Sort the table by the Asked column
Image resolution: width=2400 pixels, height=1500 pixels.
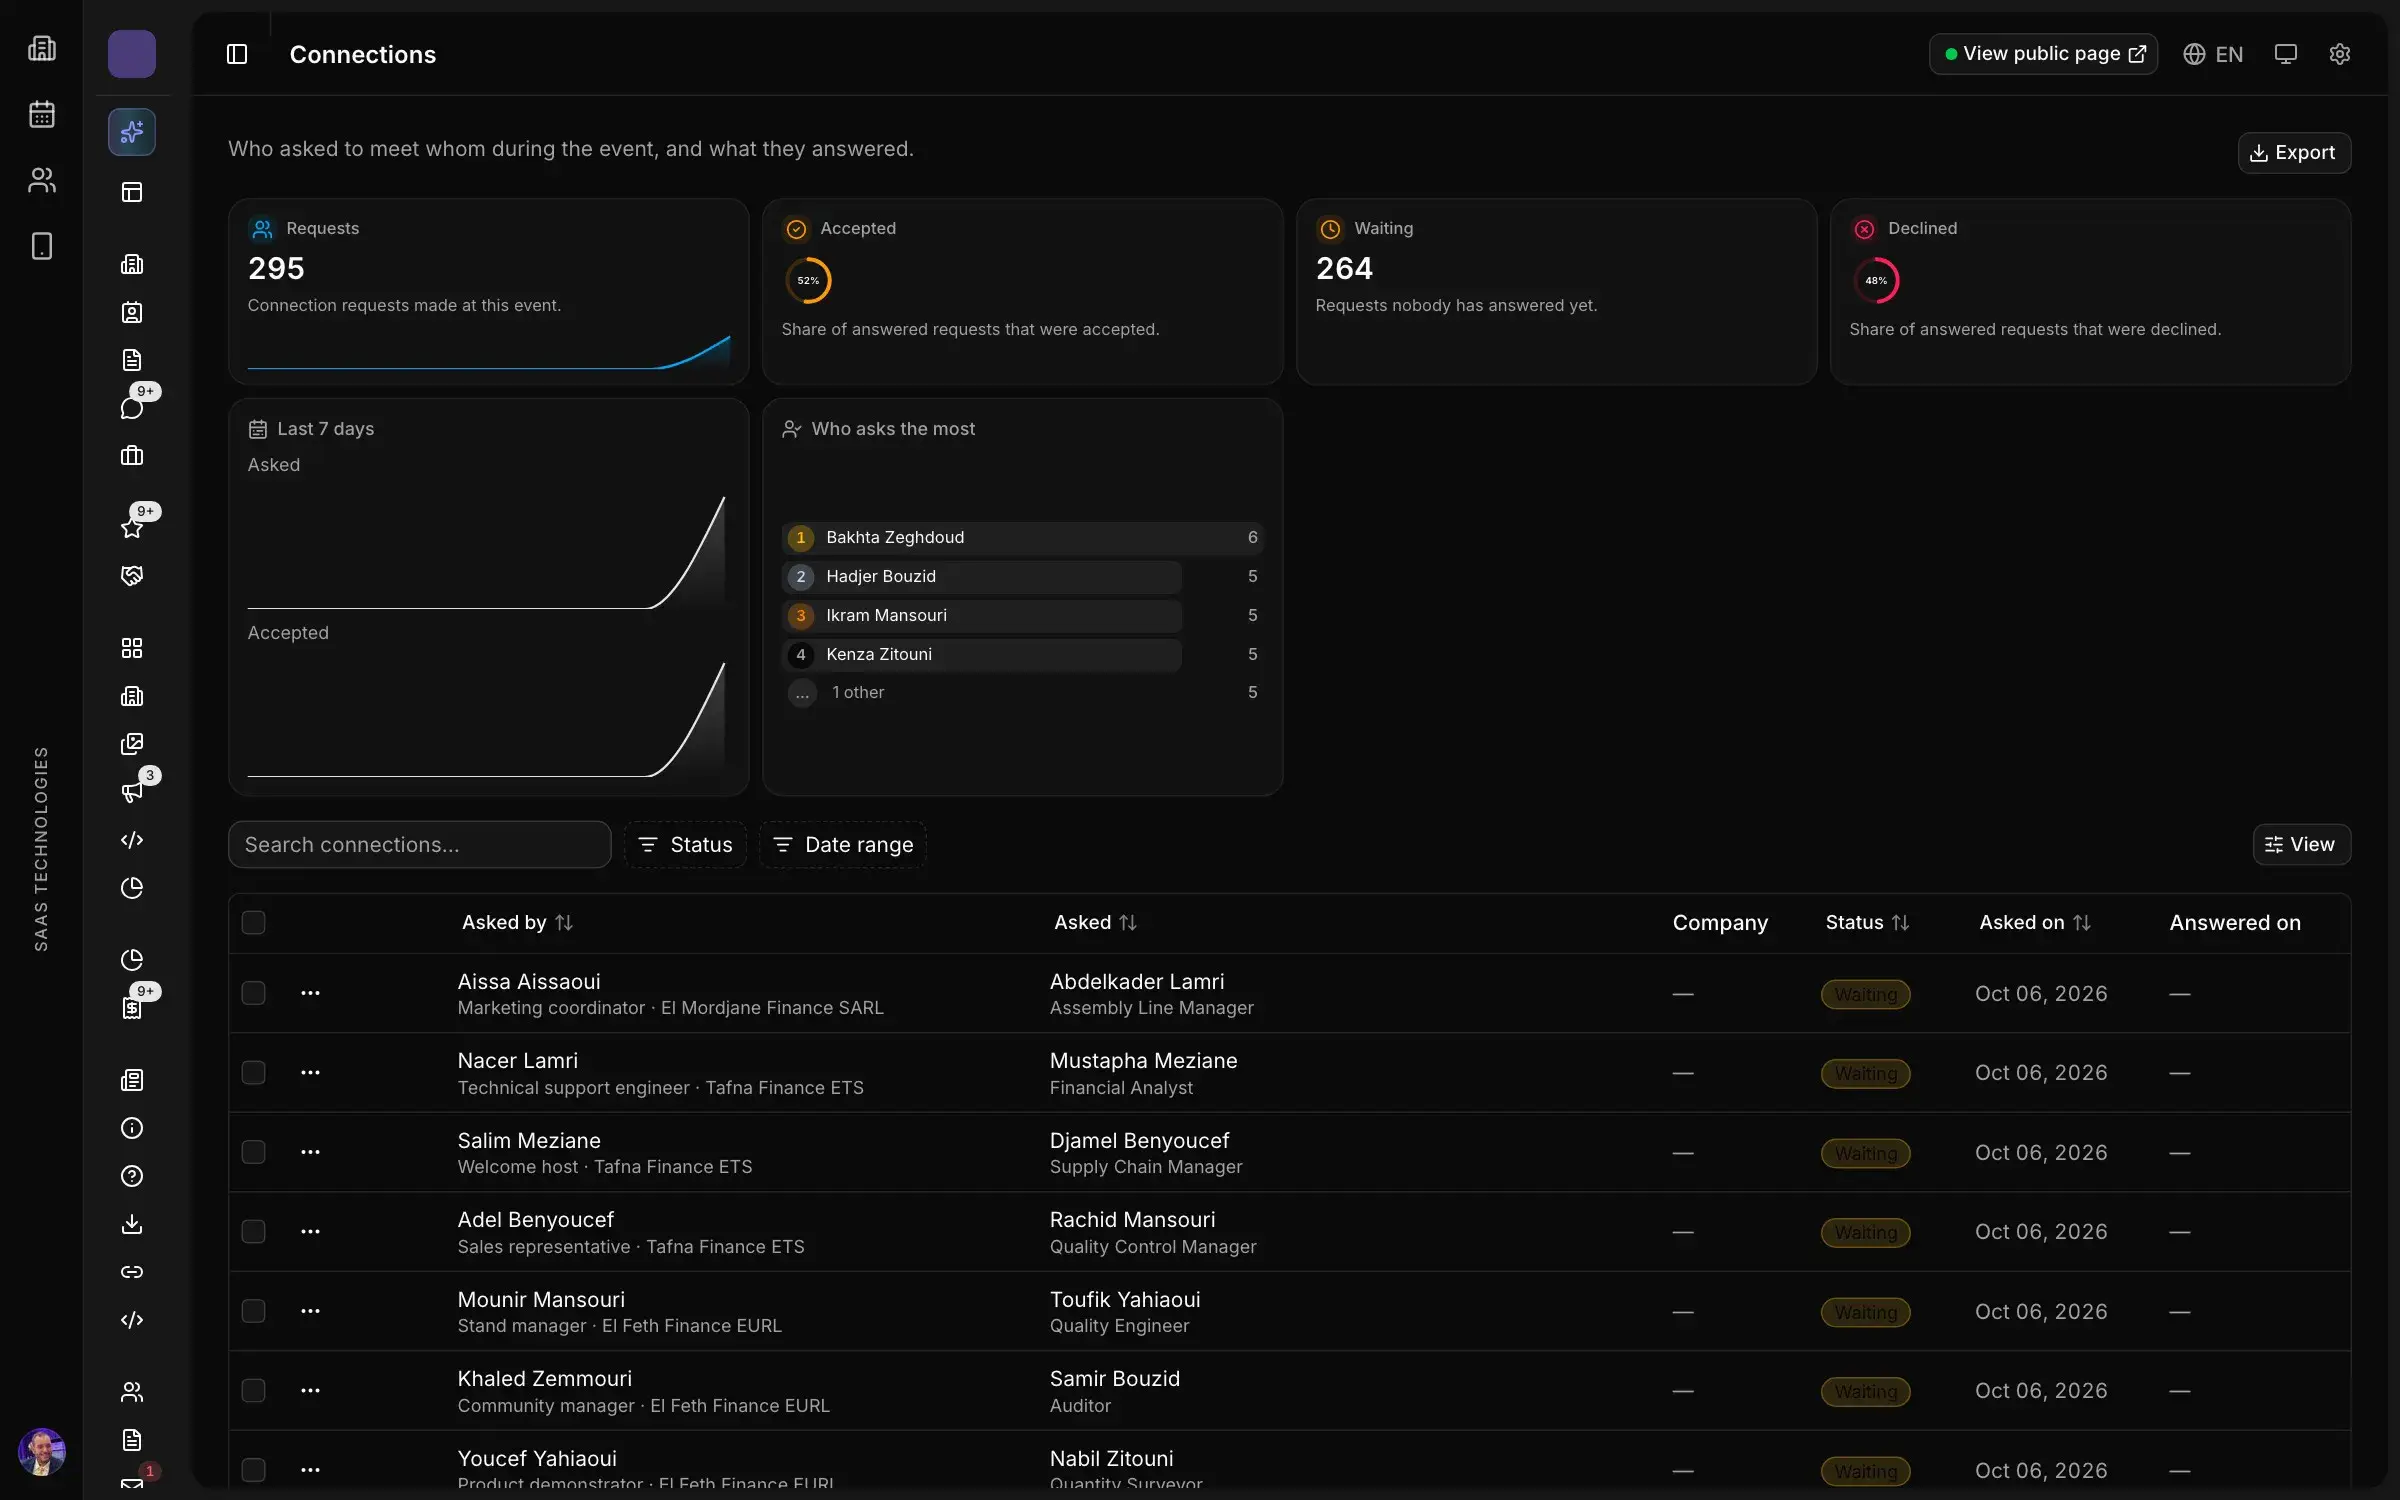tap(1095, 922)
